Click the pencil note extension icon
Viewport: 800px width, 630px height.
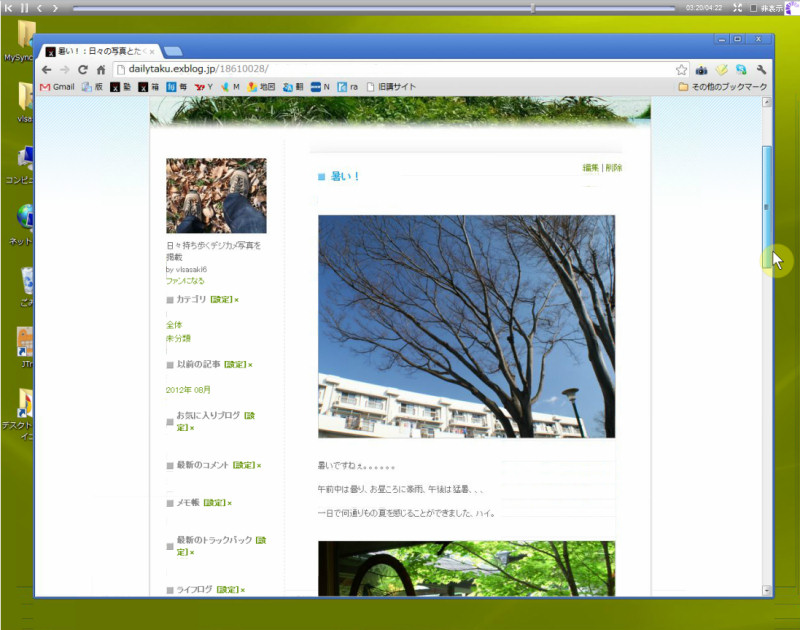point(721,70)
